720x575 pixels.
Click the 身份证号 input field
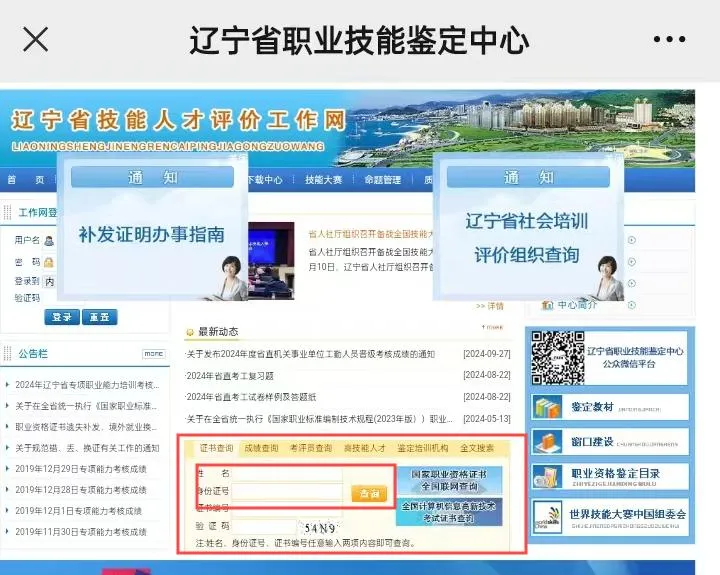pos(287,492)
